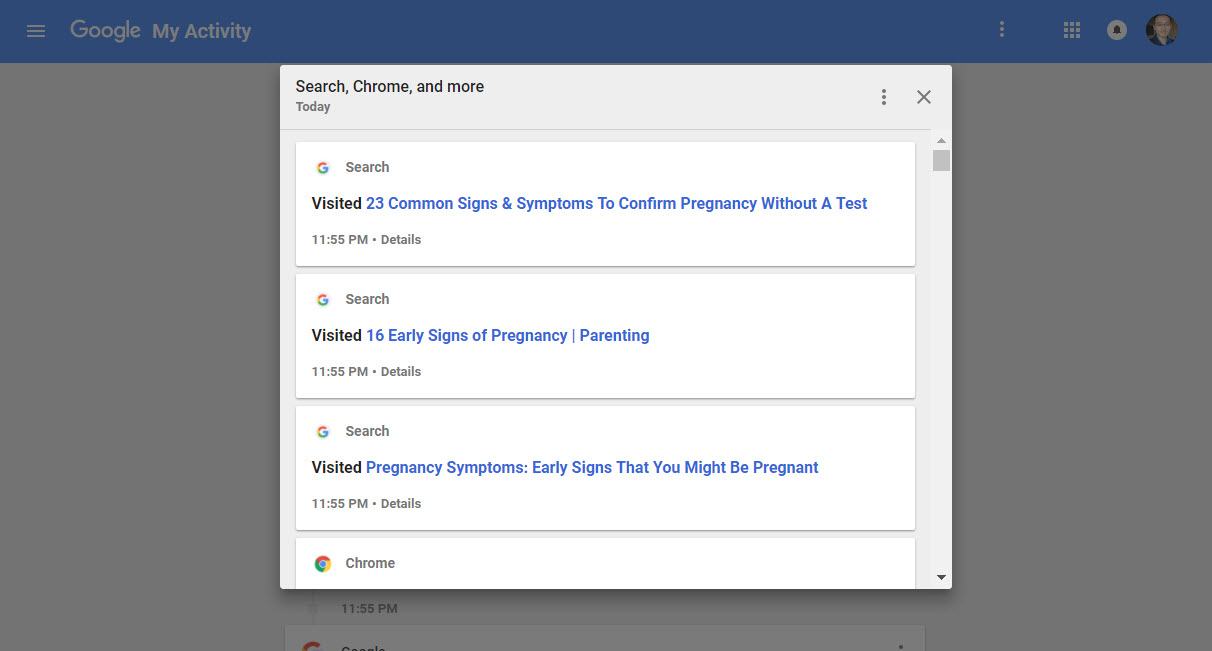Close the Search, Chrome, and more dialog
Image resolution: width=1212 pixels, height=651 pixels.
(924, 97)
